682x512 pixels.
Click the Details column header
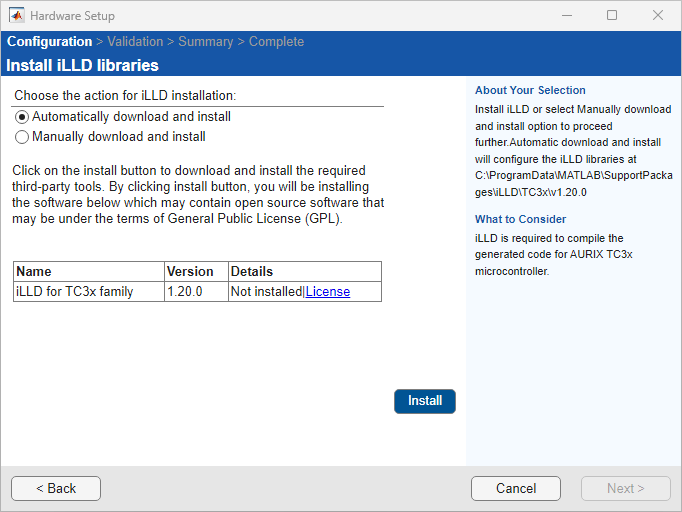(305, 271)
